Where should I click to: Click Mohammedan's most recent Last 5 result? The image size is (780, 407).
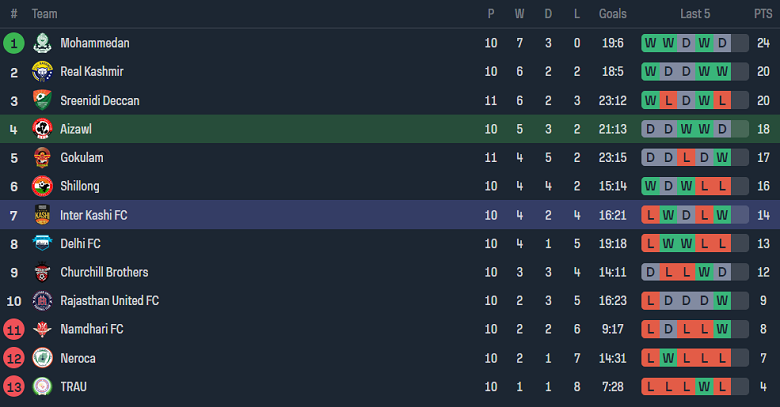[x=722, y=43]
